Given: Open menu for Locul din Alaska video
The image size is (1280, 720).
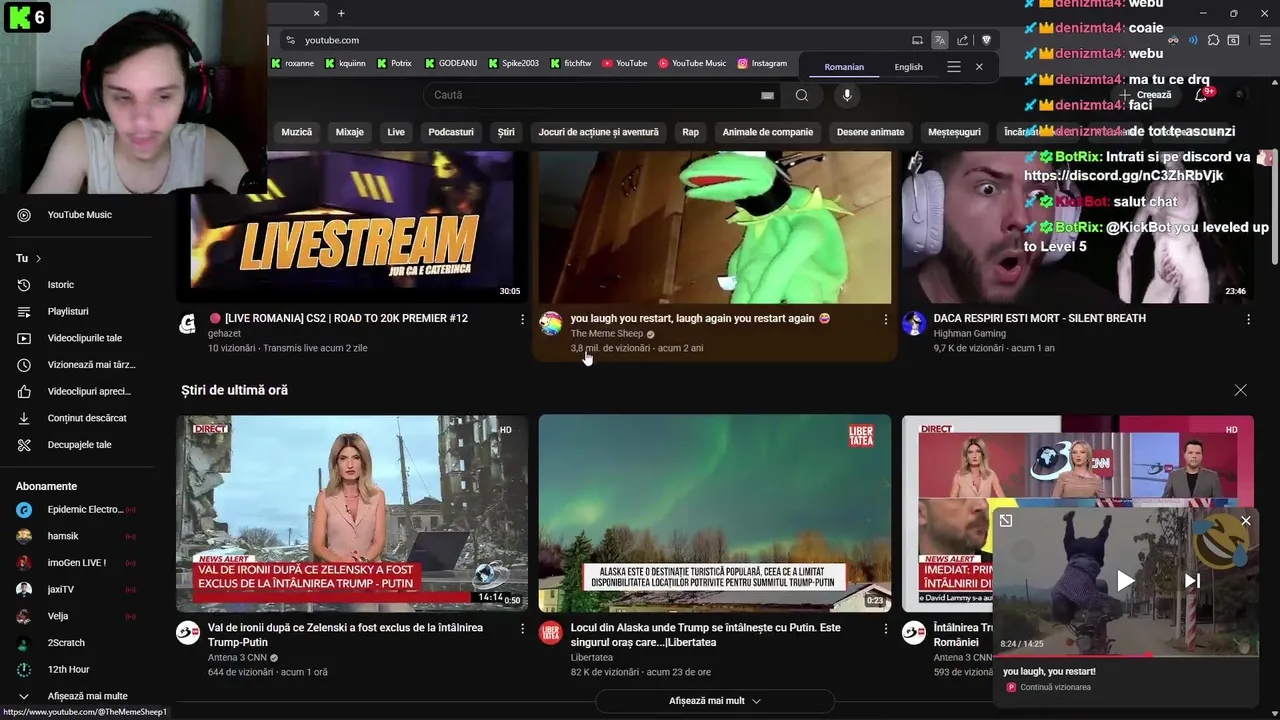Looking at the screenshot, I should 885,628.
